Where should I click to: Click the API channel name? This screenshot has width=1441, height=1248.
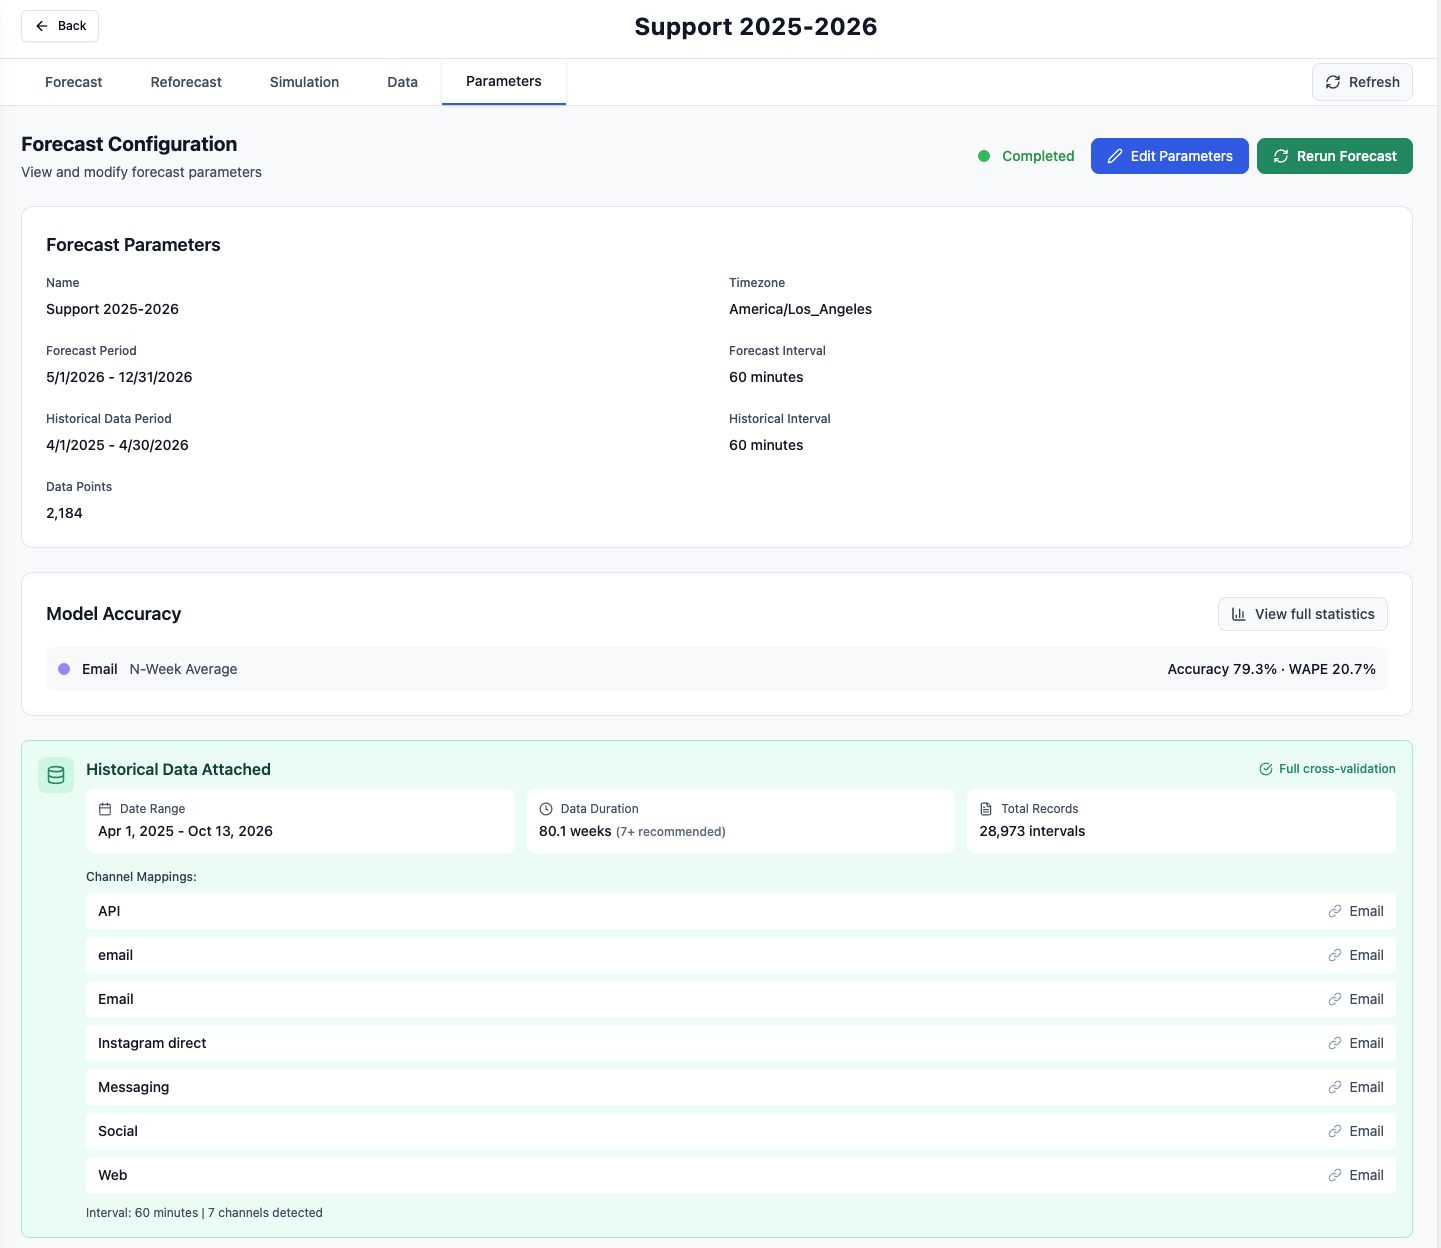click(109, 911)
